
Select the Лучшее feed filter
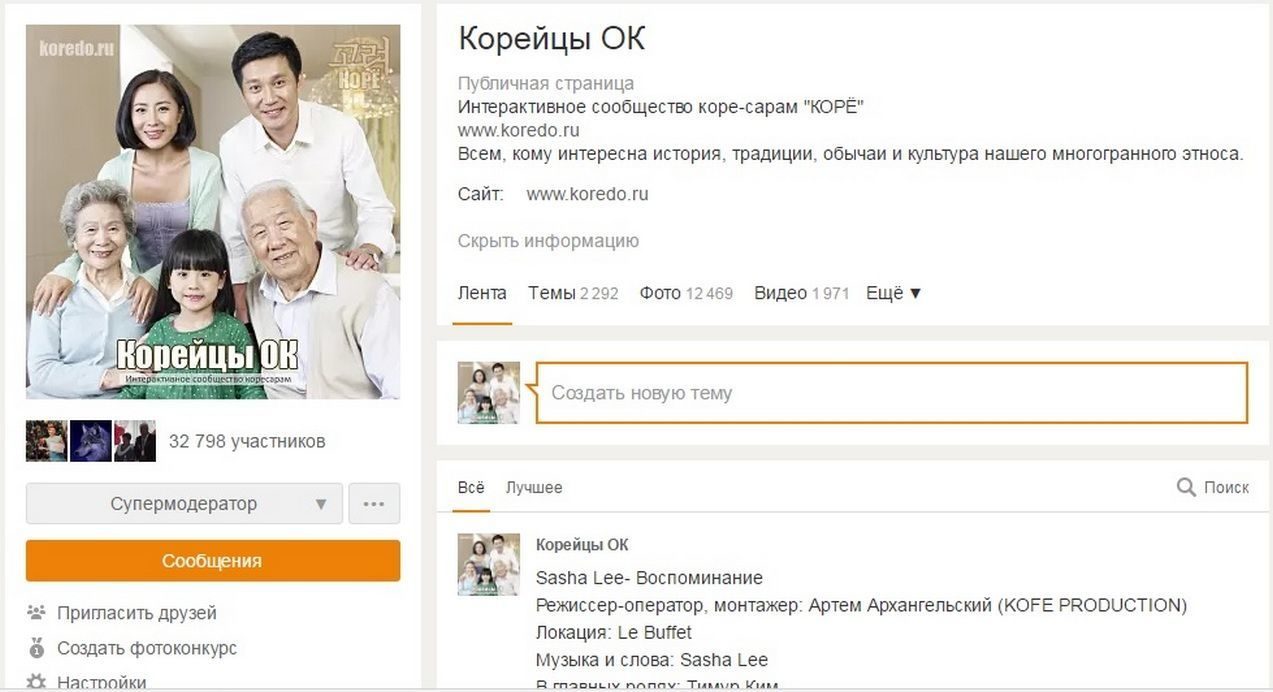(x=534, y=487)
